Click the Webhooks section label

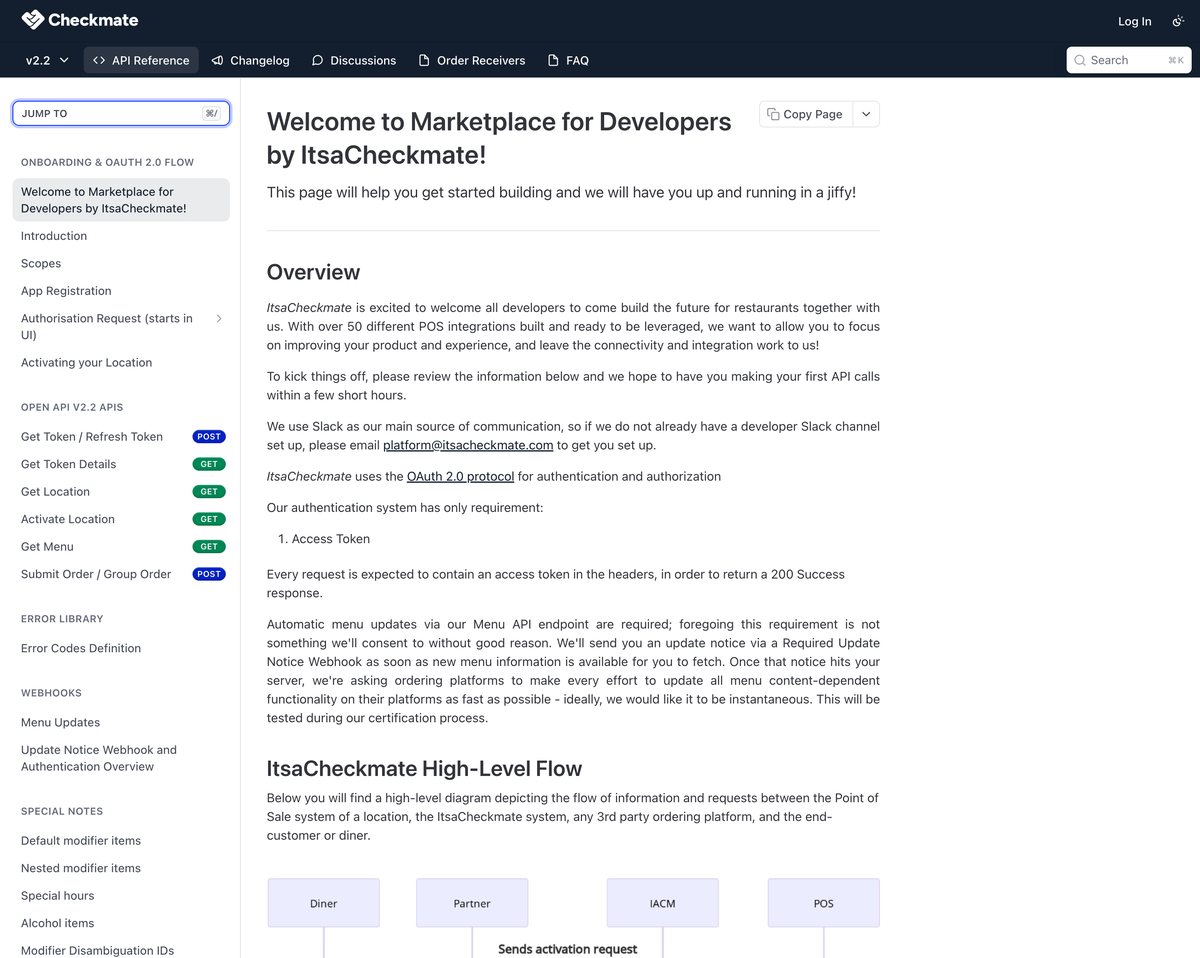click(x=51, y=693)
